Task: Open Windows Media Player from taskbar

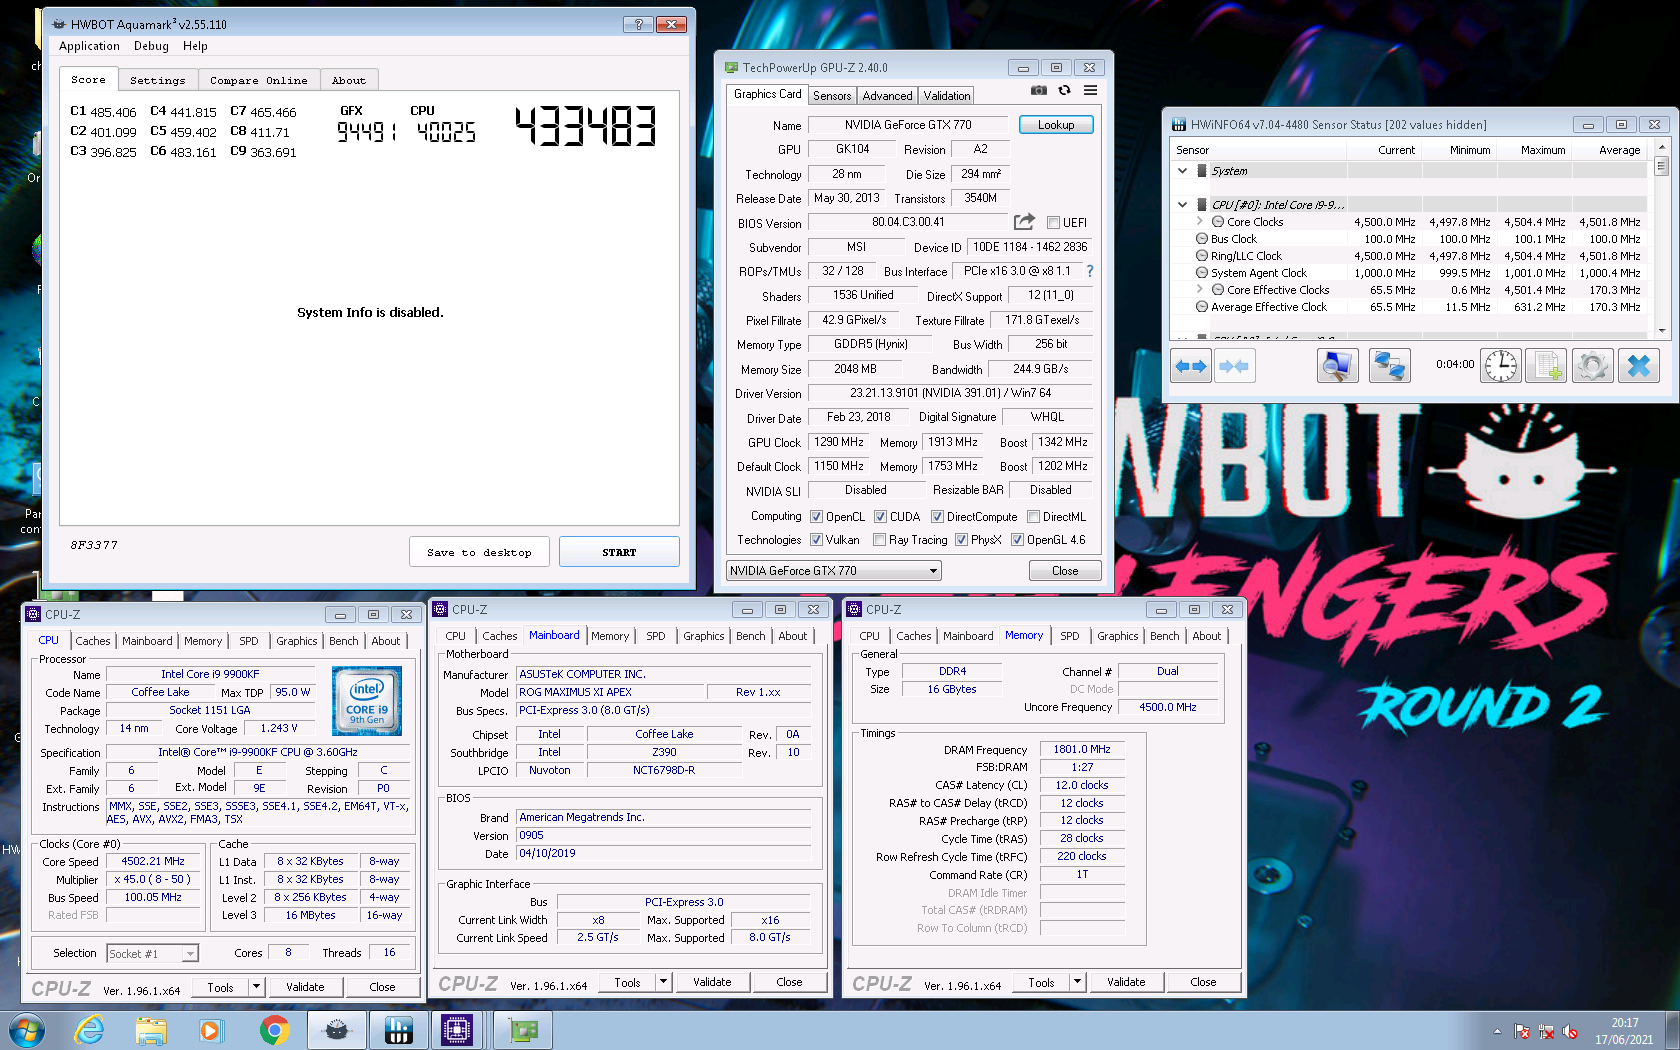Action: (x=210, y=1030)
